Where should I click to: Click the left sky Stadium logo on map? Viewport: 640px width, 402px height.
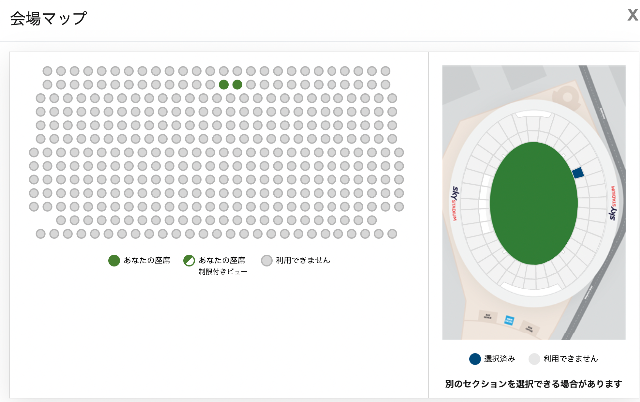[x=455, y=203]
